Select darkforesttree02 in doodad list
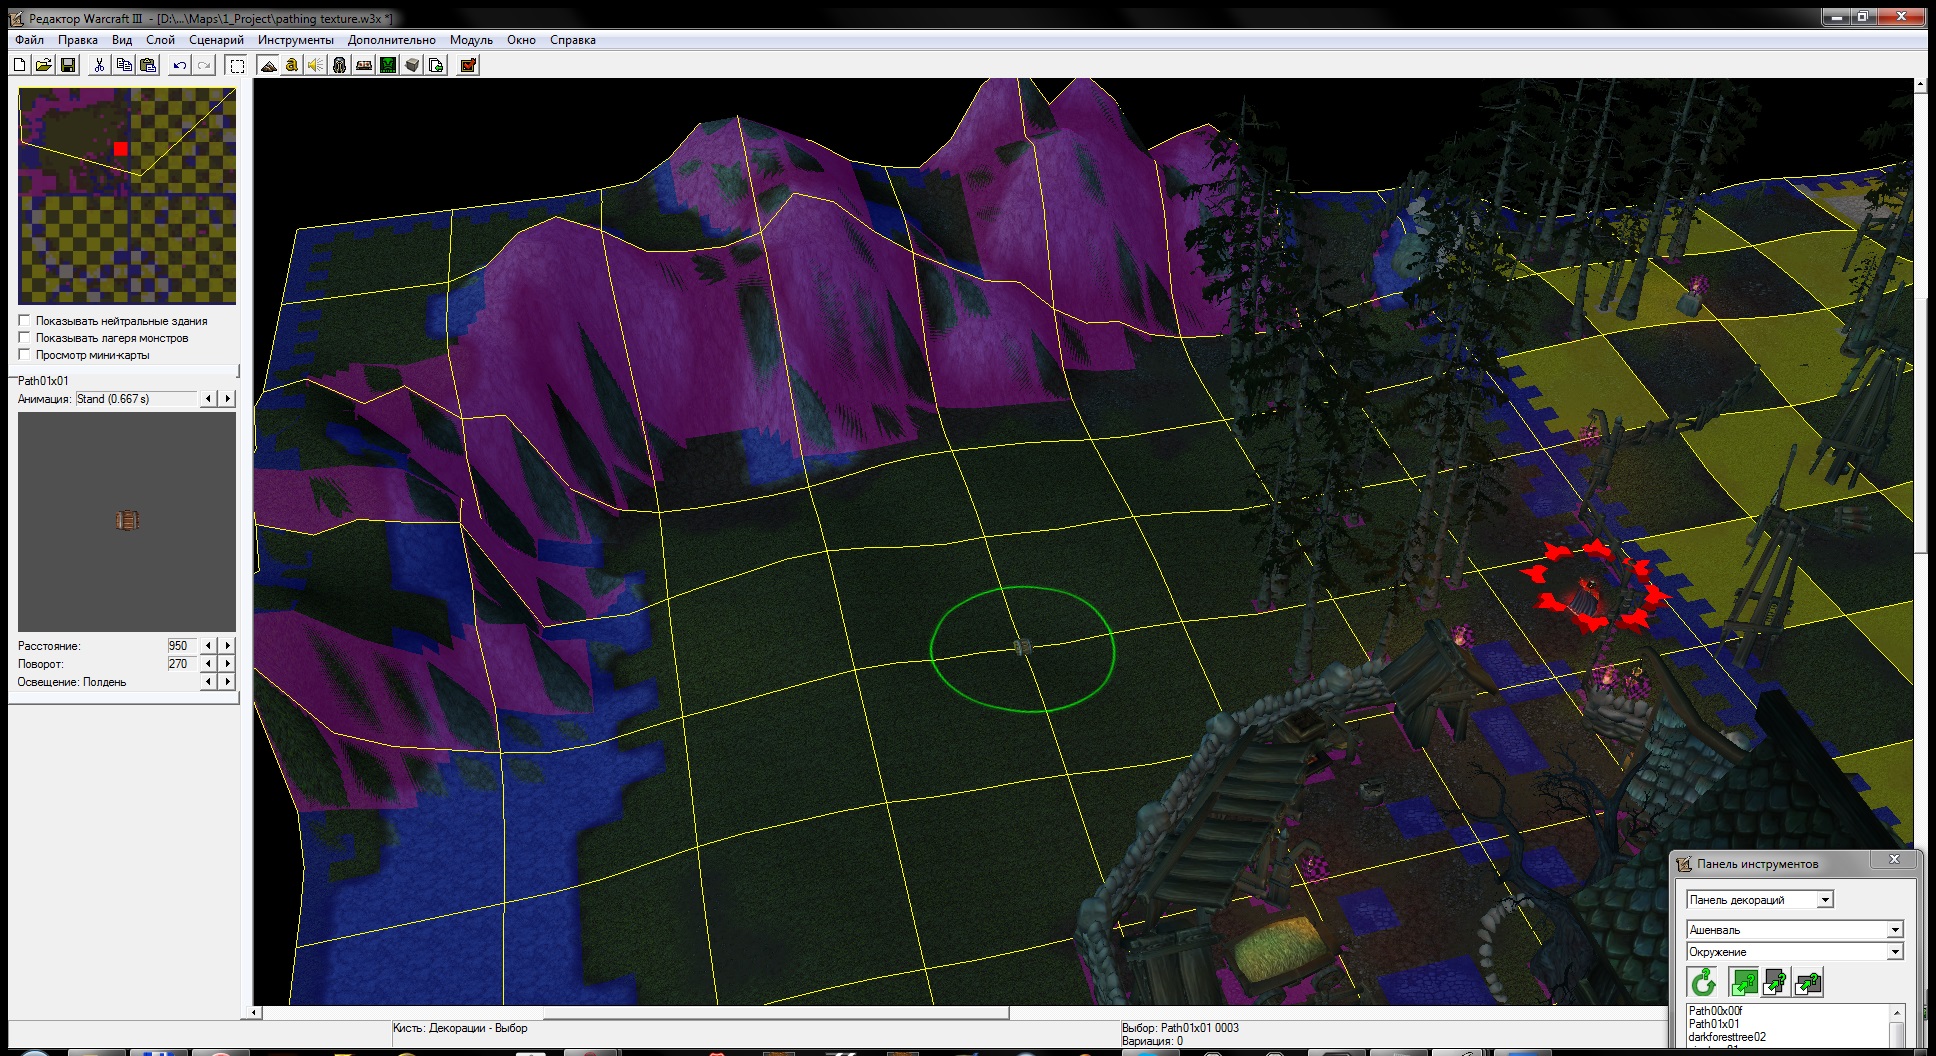The image size is (1936, 1056). pyautogui.click(x=1727, y=1037)
